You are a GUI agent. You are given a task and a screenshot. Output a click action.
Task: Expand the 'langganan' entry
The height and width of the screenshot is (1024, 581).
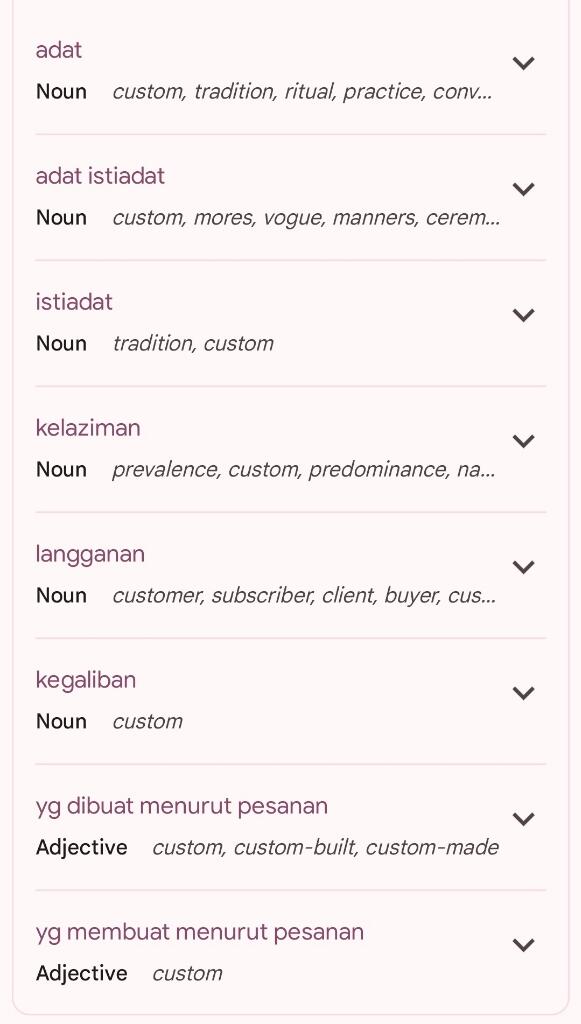pos(523,566)
